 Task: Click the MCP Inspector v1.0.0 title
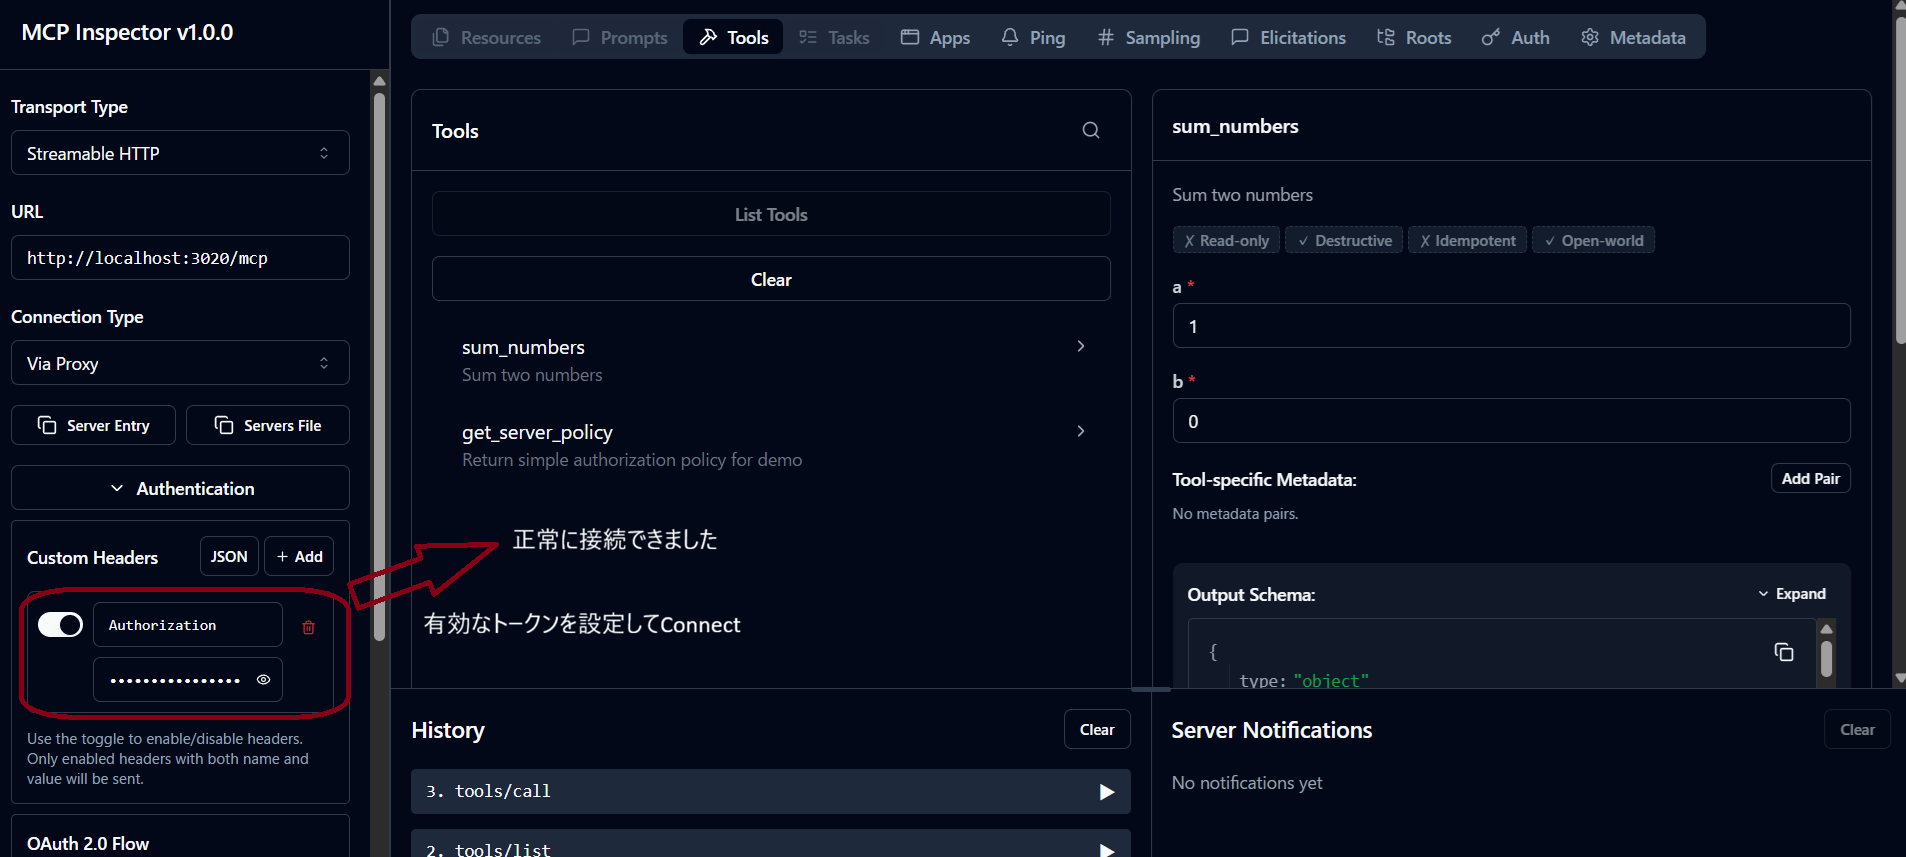127,32
